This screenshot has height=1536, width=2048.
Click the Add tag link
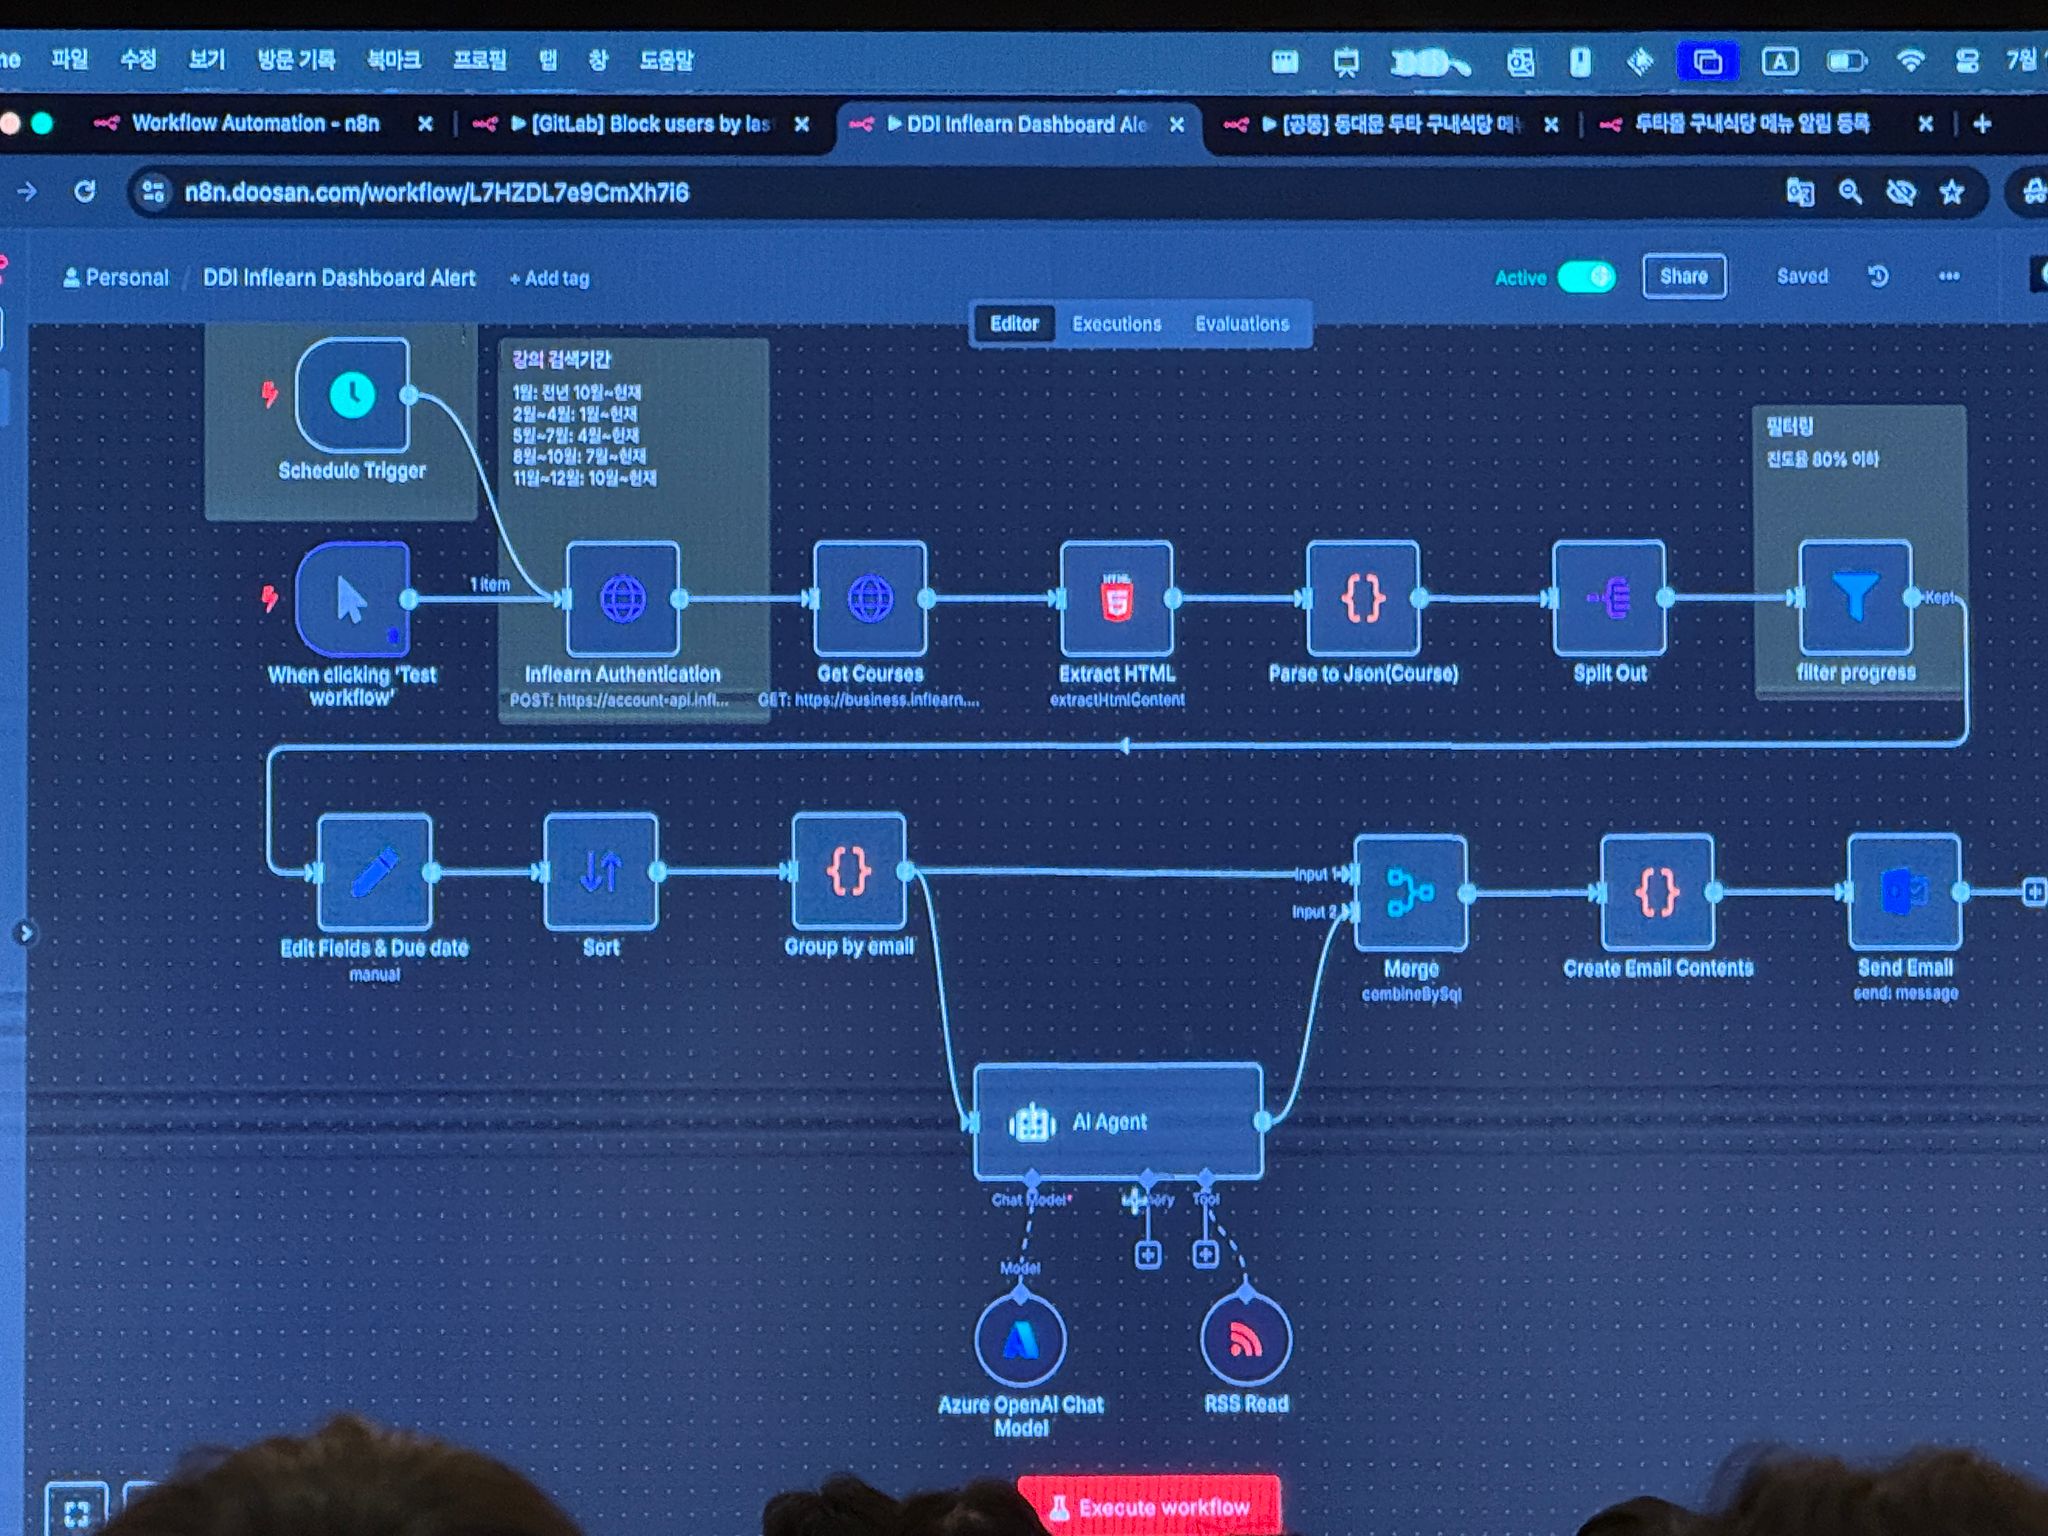pos(550,279)
